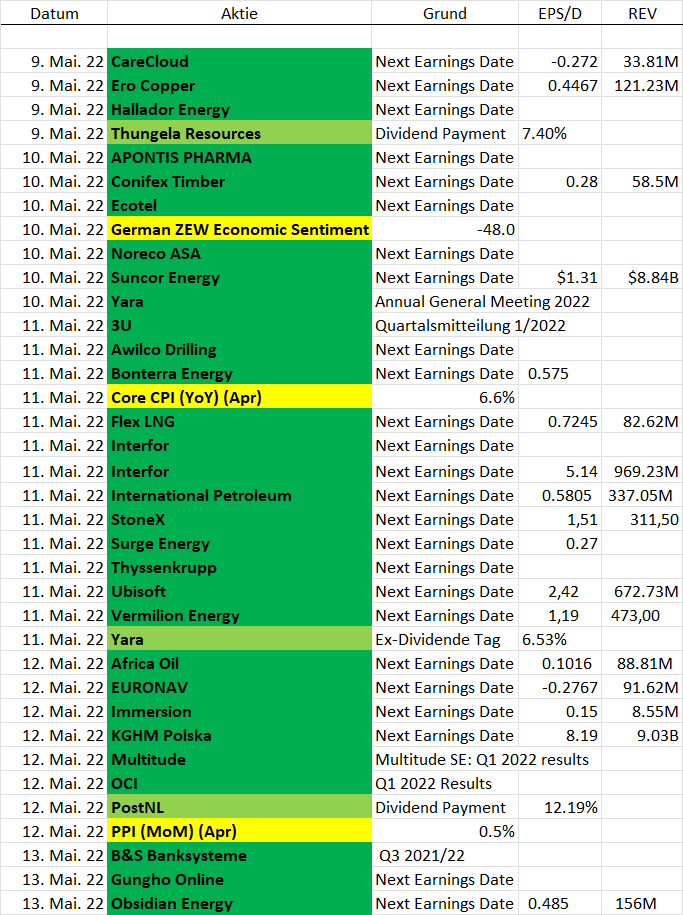Click the Ubisoft cell
This screenshot has height=915, width=683.
(239, 591)
